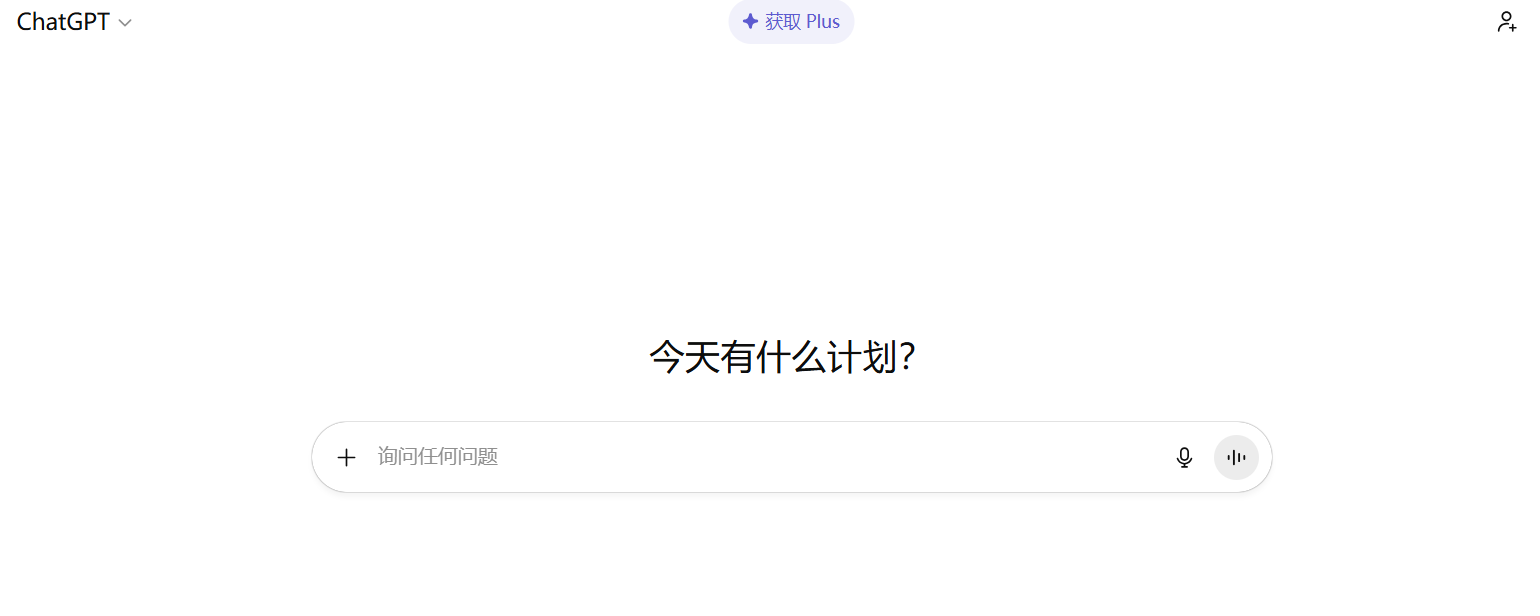
Task: Tap the gray circular voice button
Action: click(1236, 457)
